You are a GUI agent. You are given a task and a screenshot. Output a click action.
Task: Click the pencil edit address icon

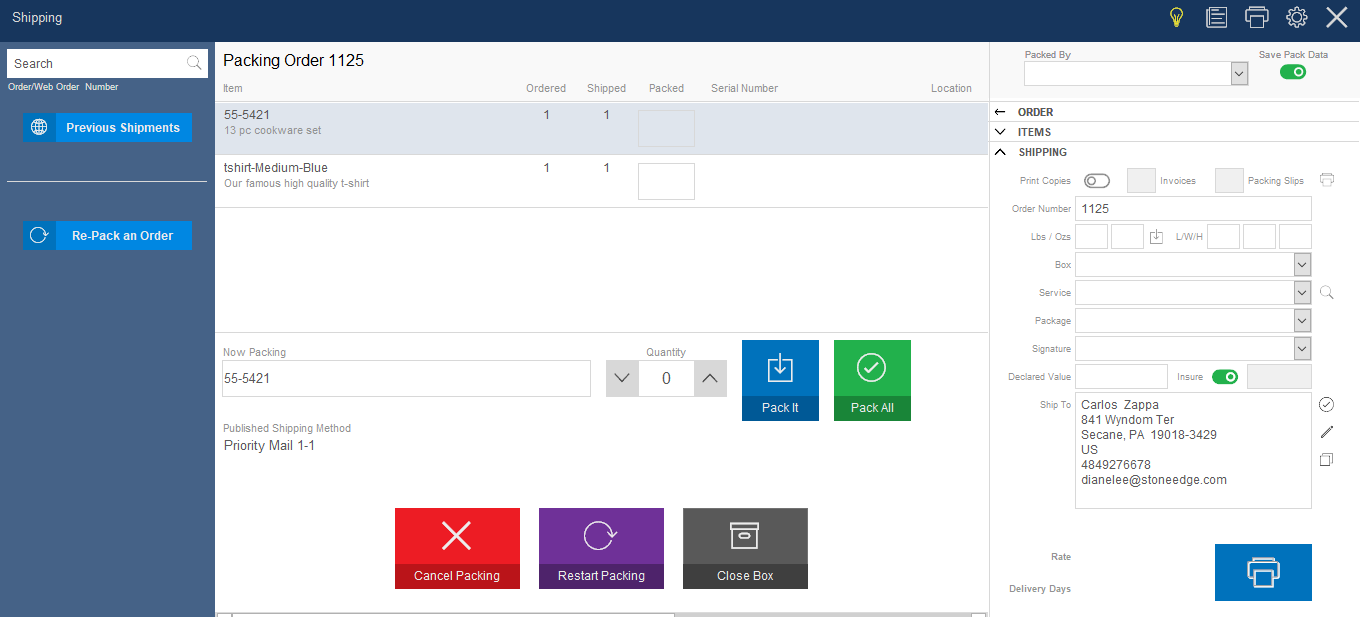1327,432
